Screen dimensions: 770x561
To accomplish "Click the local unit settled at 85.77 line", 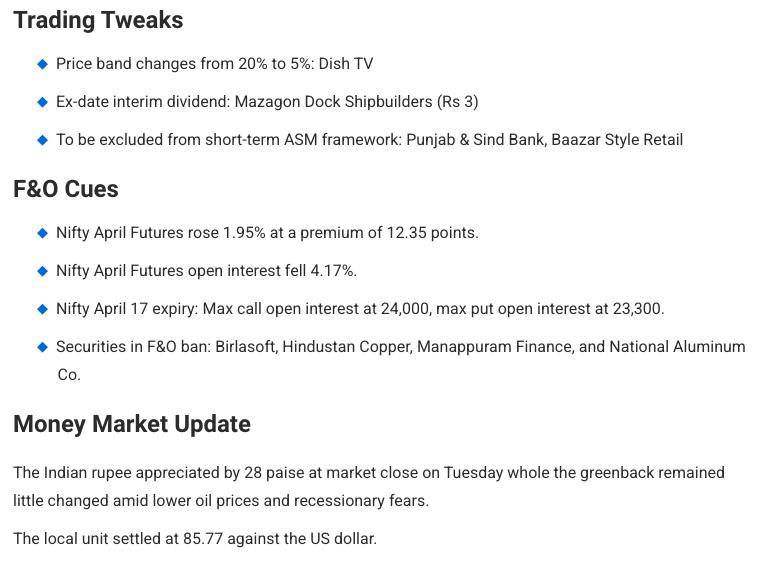I will coord(195,538).
